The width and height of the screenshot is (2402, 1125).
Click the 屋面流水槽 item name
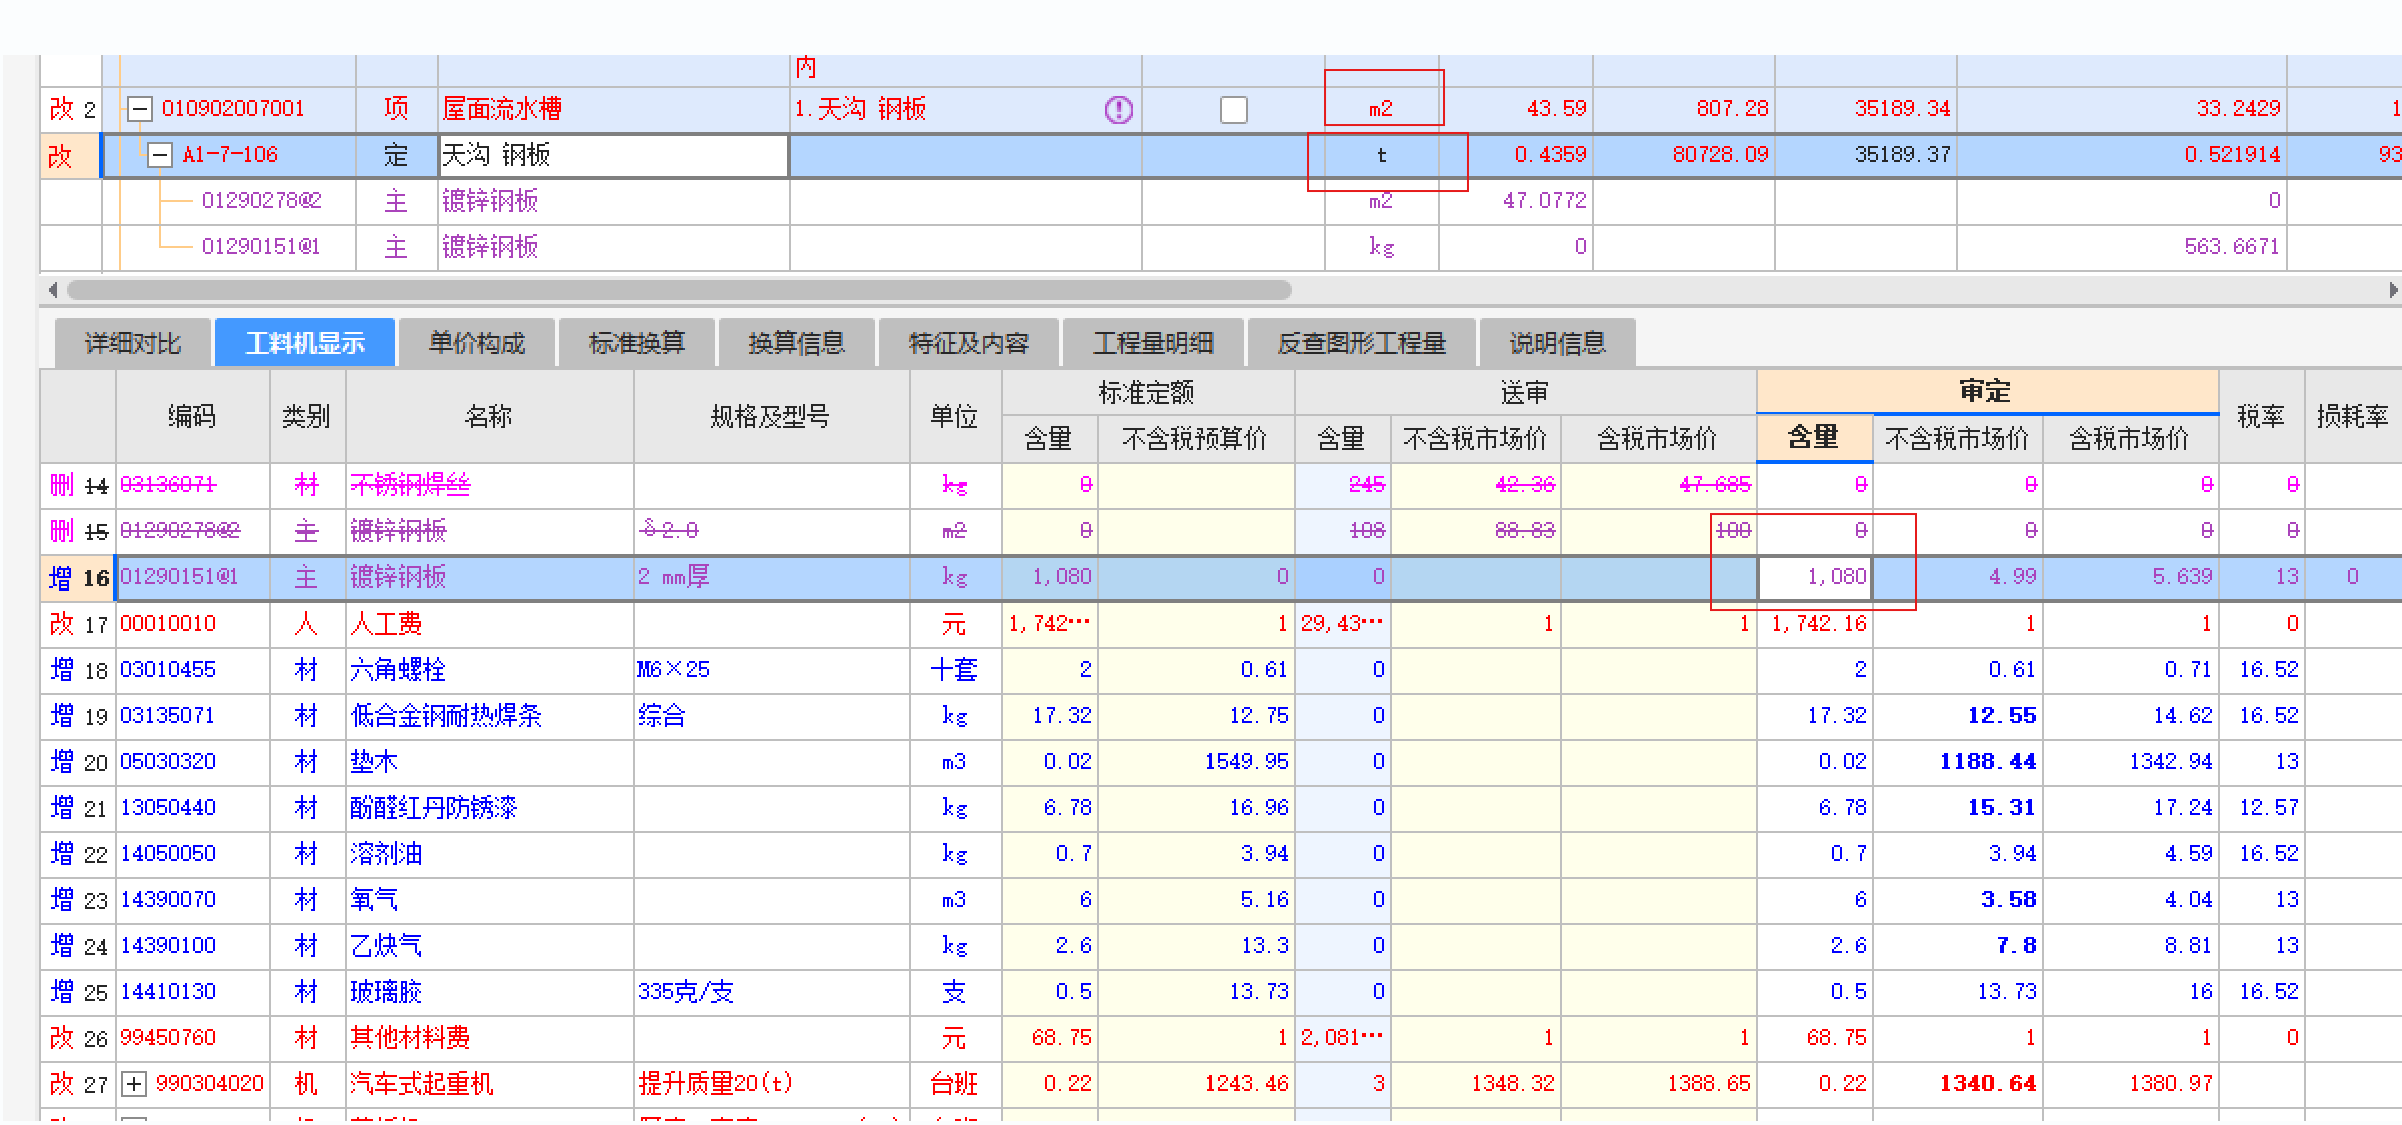(x=502, y=109)
